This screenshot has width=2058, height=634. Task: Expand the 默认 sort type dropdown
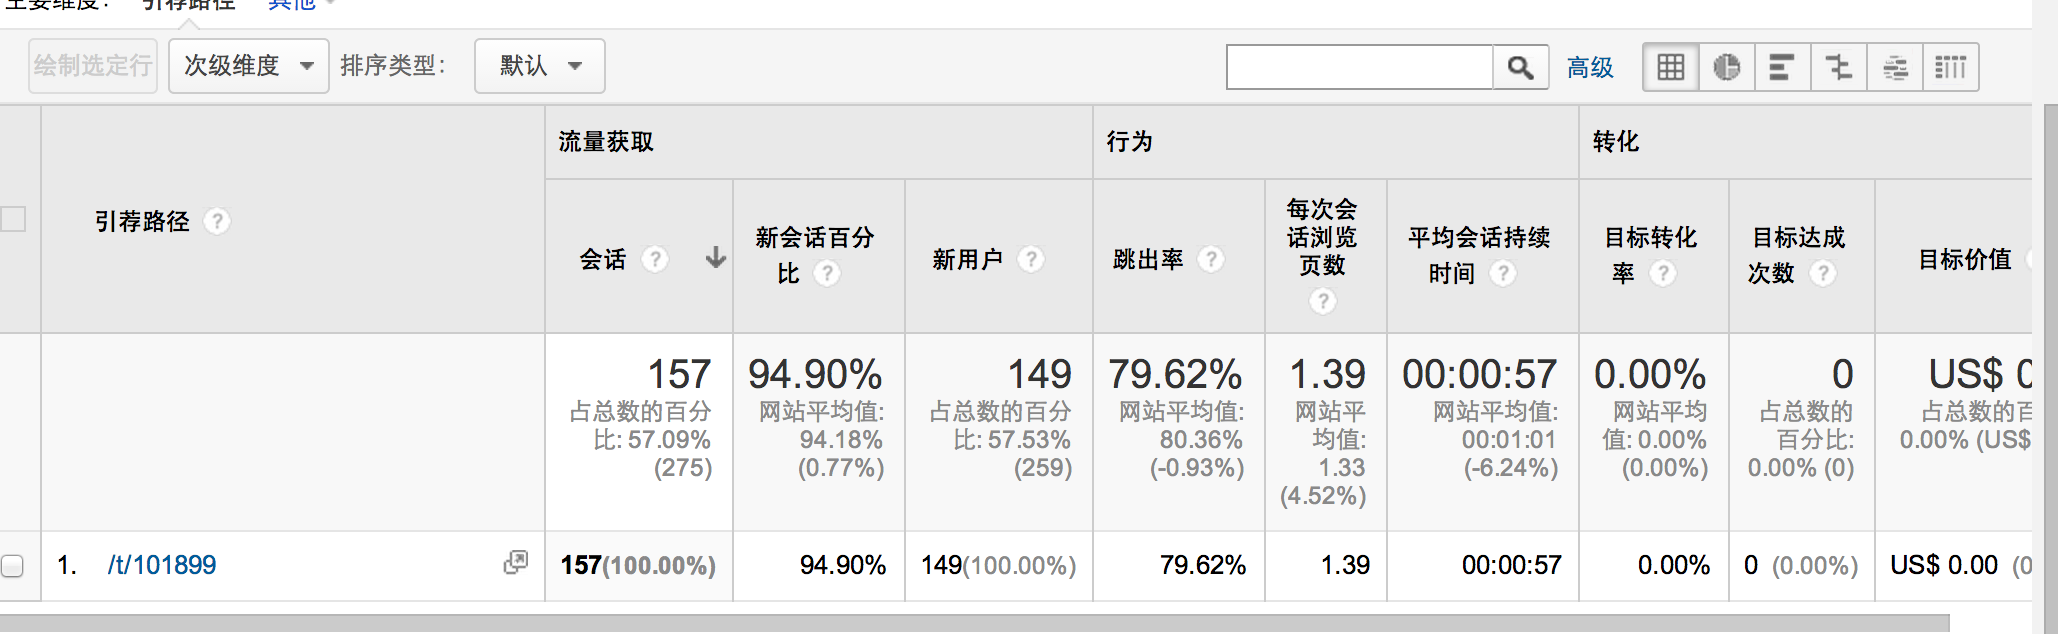point(539,66)
